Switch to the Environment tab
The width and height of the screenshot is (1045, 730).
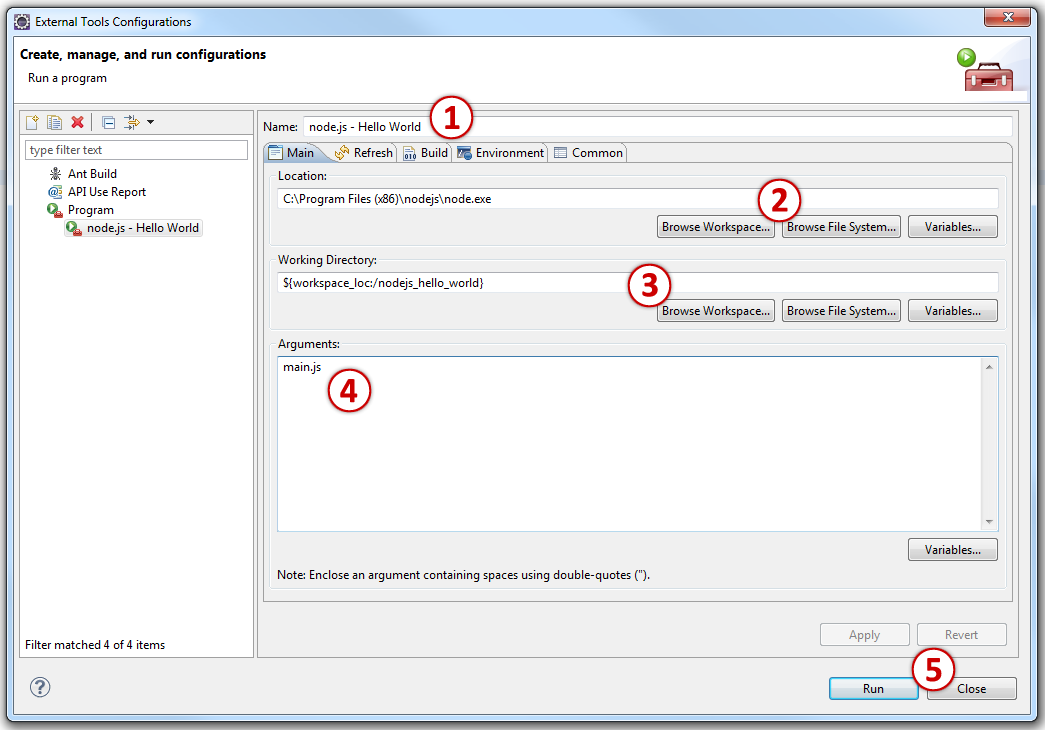click(501, 153)
